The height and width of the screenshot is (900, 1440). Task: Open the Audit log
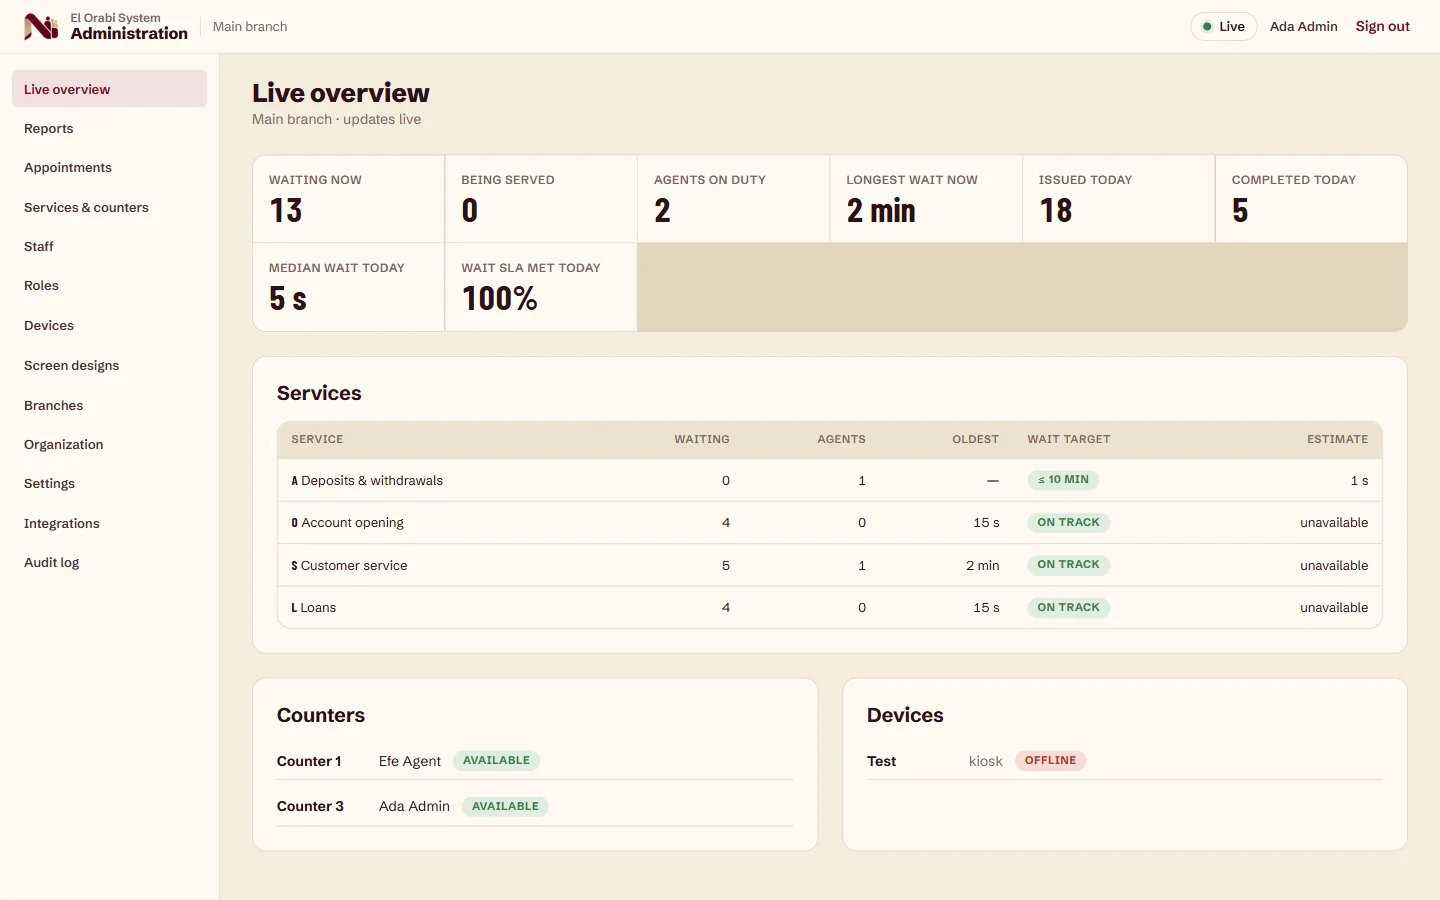[109, 562]
